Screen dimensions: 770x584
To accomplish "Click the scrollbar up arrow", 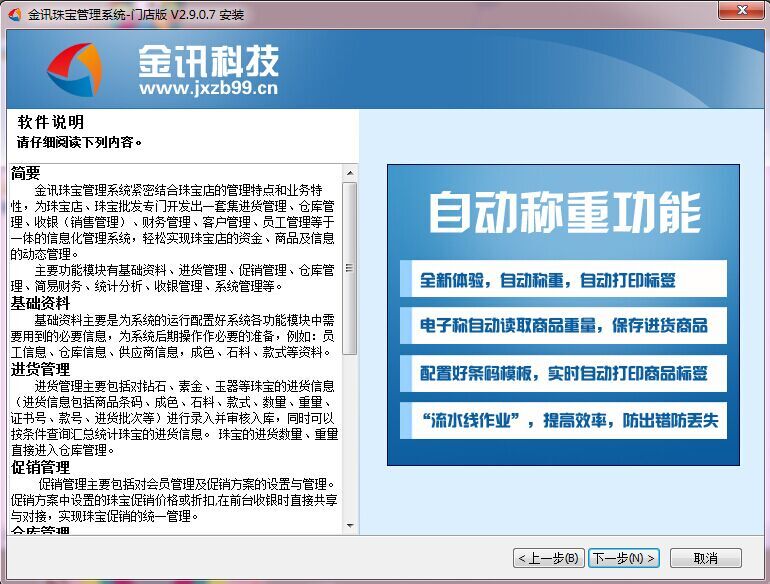I will click(x=350, y=173).
